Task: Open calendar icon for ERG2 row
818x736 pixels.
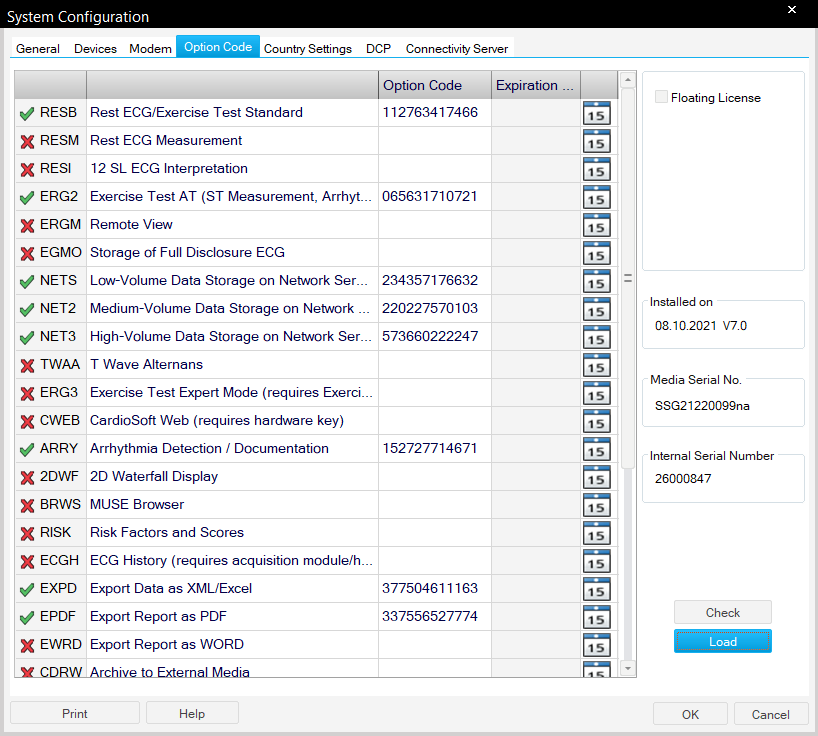Action: coord(596,197)
